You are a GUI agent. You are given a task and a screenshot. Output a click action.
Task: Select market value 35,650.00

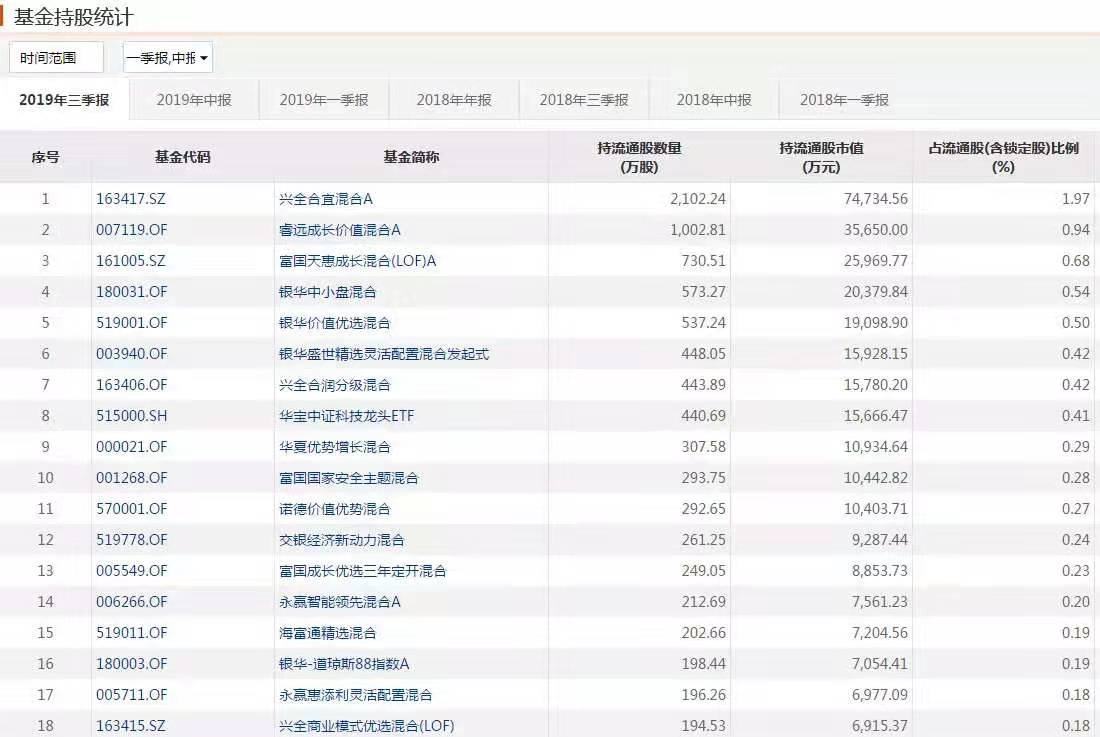pyautogui.click(x=876, y=230)
